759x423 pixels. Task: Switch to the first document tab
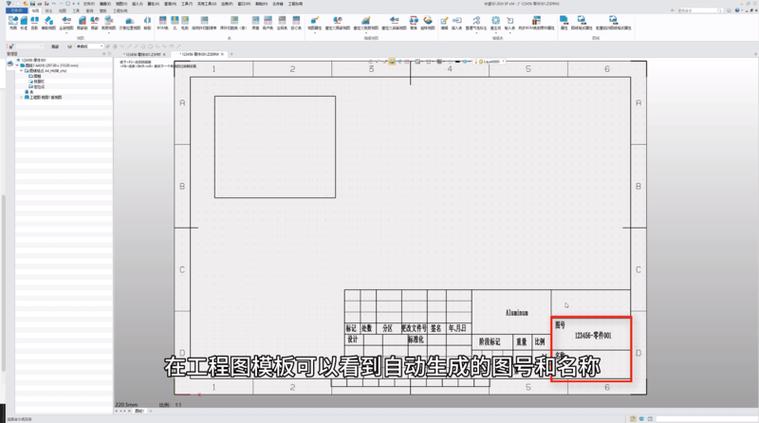click(x=143, y=54)
